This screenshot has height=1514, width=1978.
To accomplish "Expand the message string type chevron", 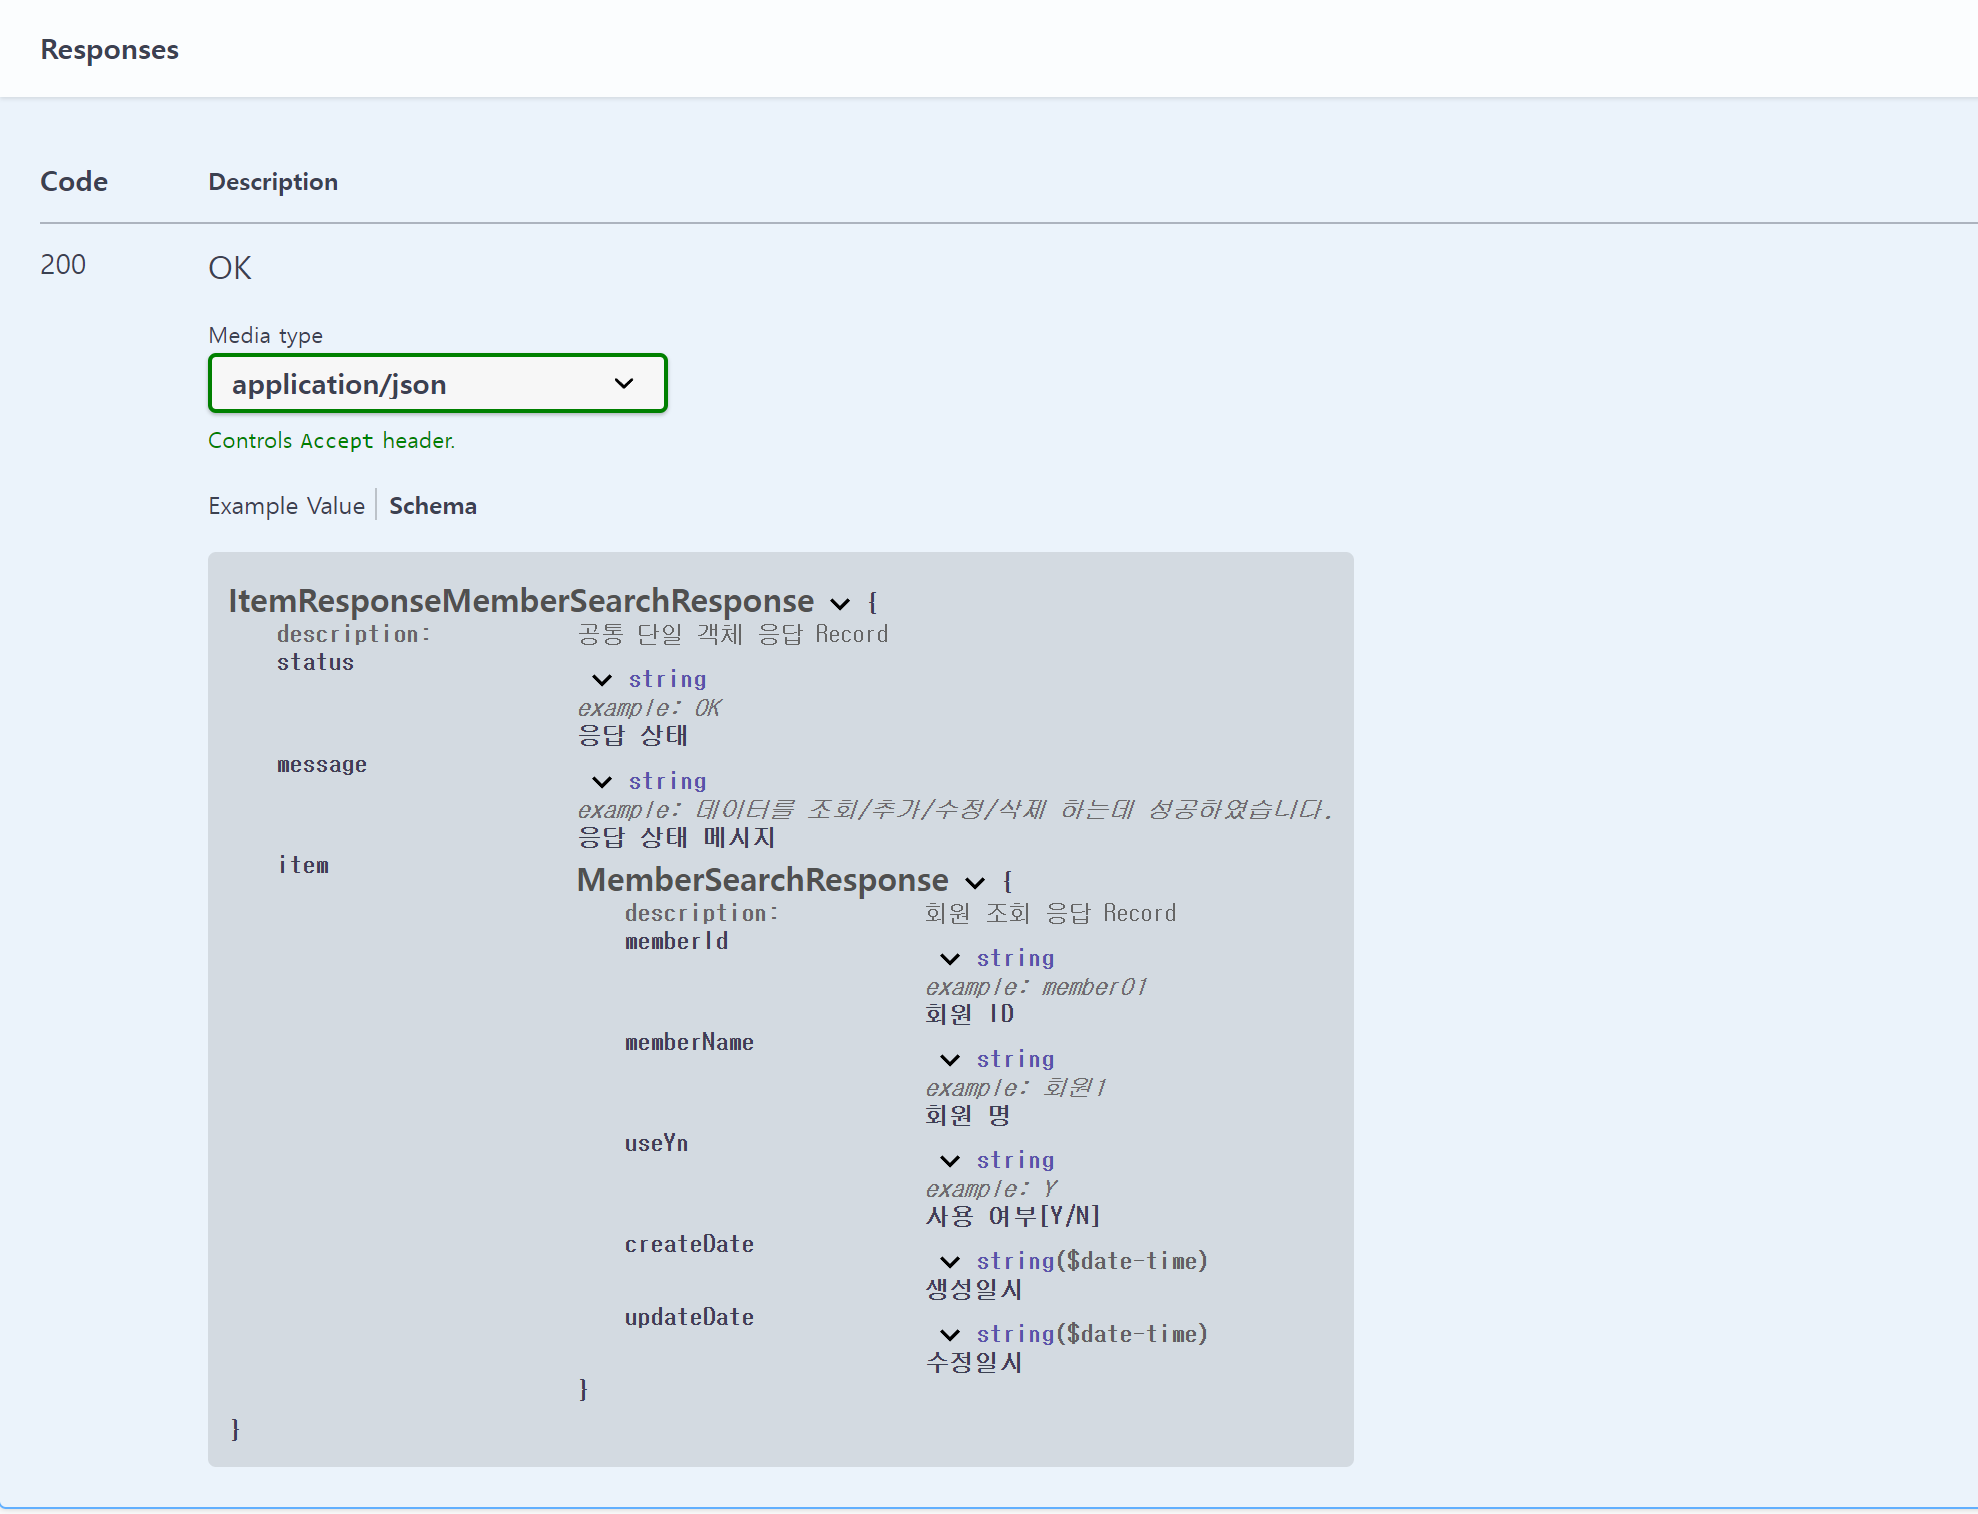I will point(602,782).
